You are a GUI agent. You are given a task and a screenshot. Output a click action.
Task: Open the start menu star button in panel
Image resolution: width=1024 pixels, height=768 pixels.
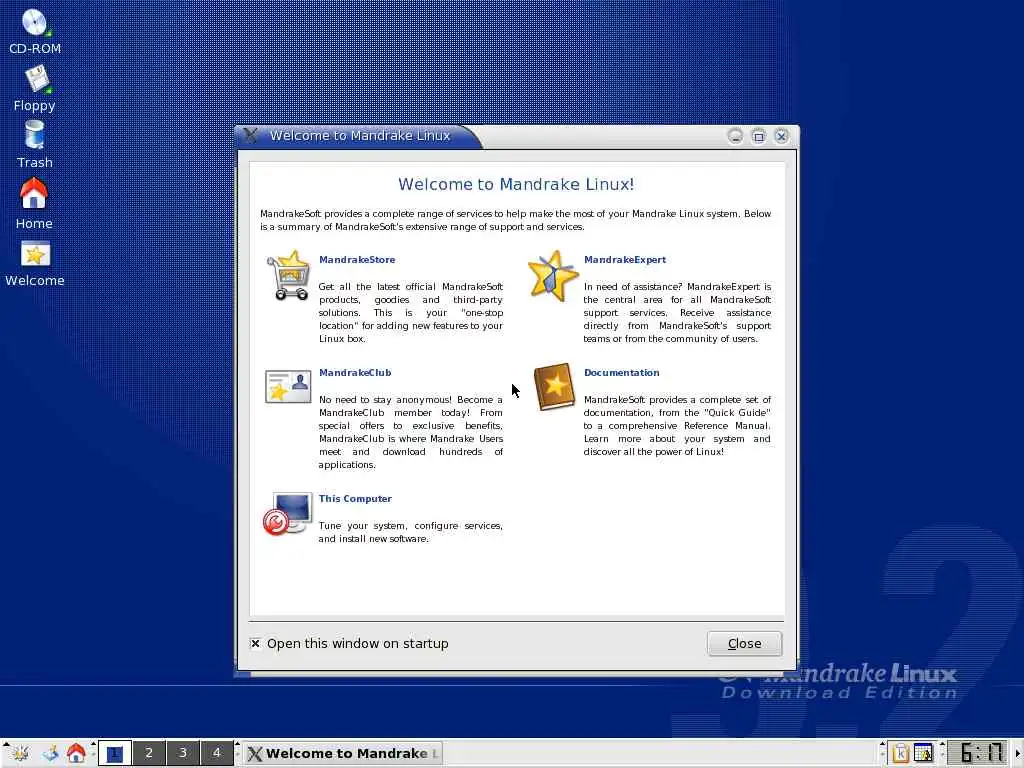(20, 753)
